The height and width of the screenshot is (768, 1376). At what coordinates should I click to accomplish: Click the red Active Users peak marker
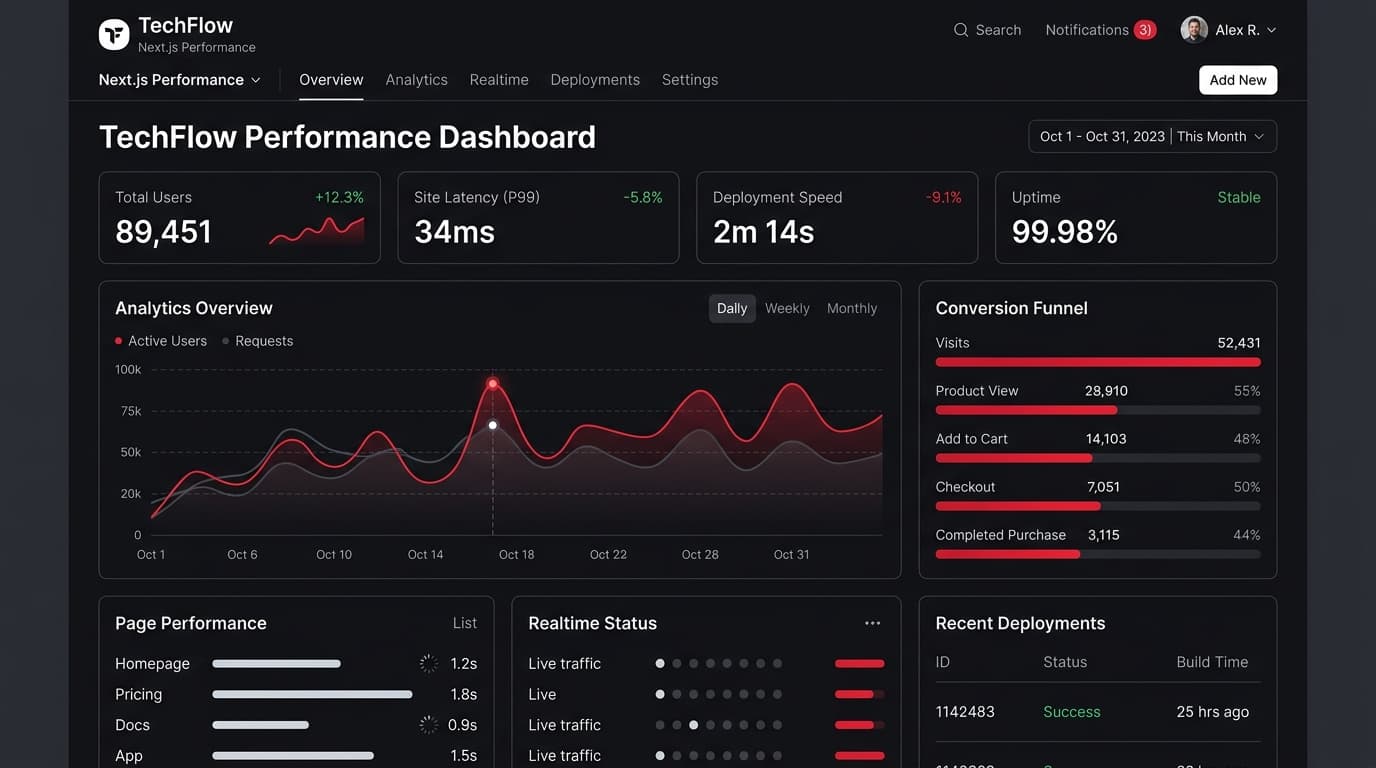pyautogui.click(x=493, y=384)
